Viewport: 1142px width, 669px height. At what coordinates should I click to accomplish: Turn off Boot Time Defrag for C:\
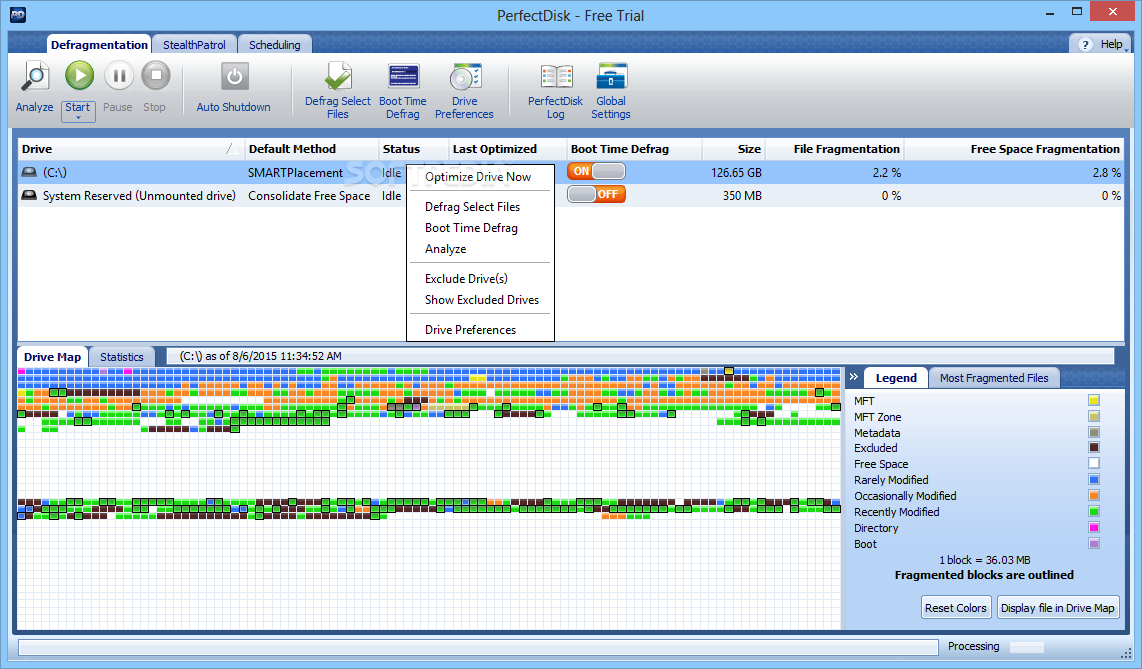coord(596,172)
